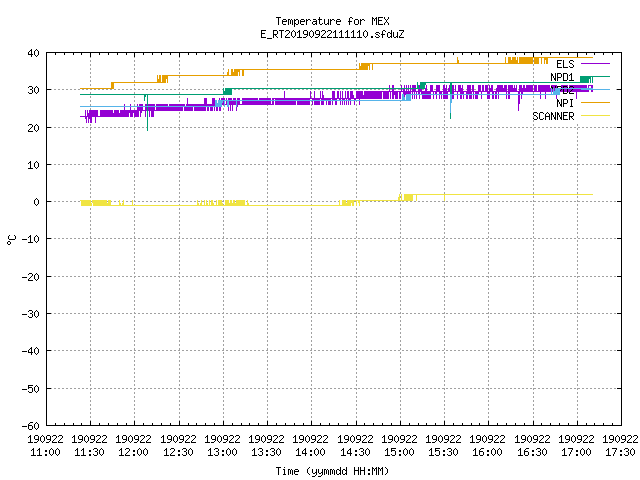Image resolution: width=640 pixels, height=480 pixels.
Task: Click the x-axis tick label 13:00
Action: pos(222,452)
